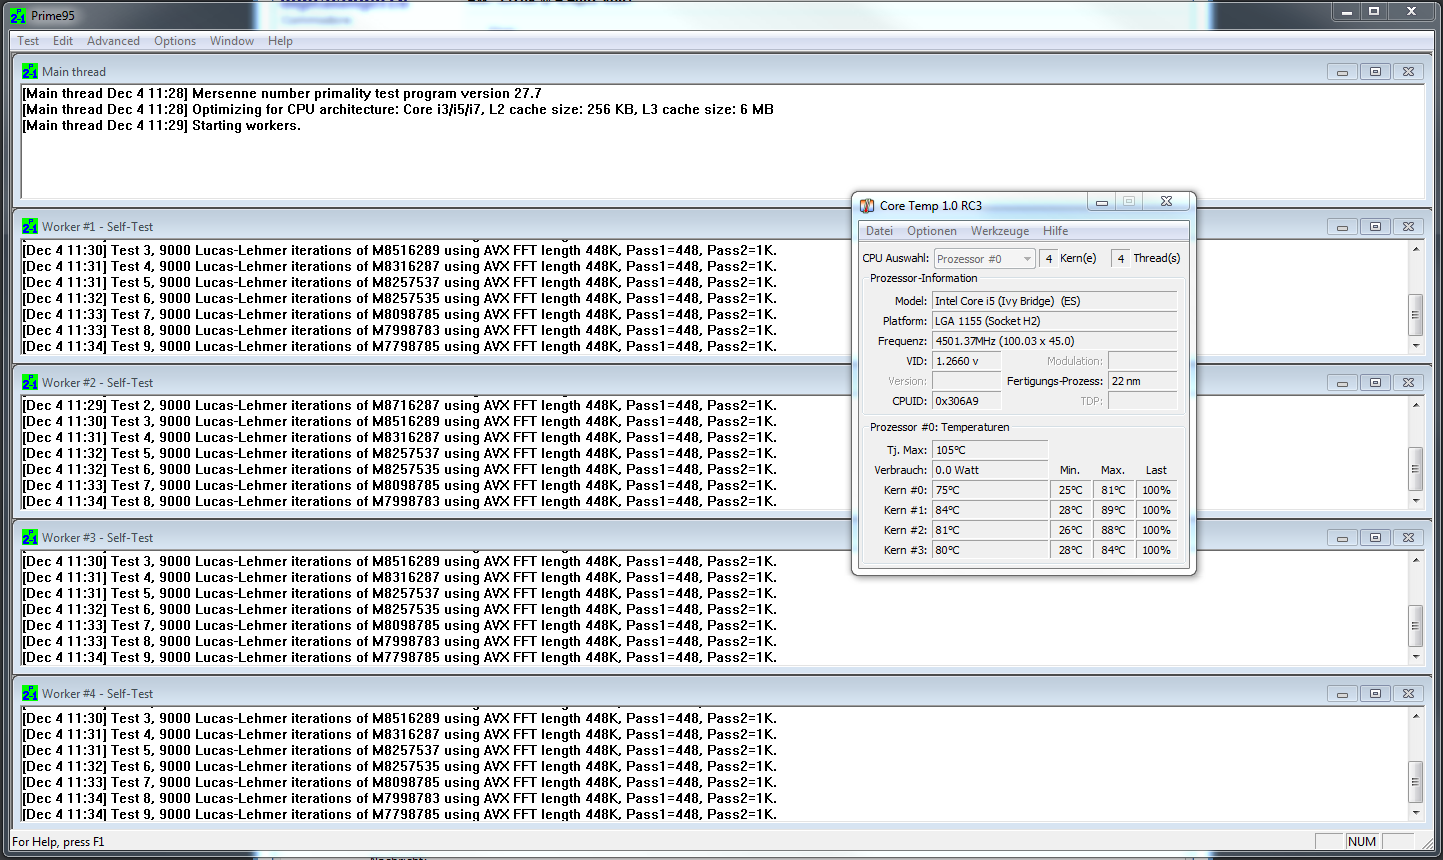Click the Core Temp thermometer title icon
The image size is (1443, 860).
(867, 206)
